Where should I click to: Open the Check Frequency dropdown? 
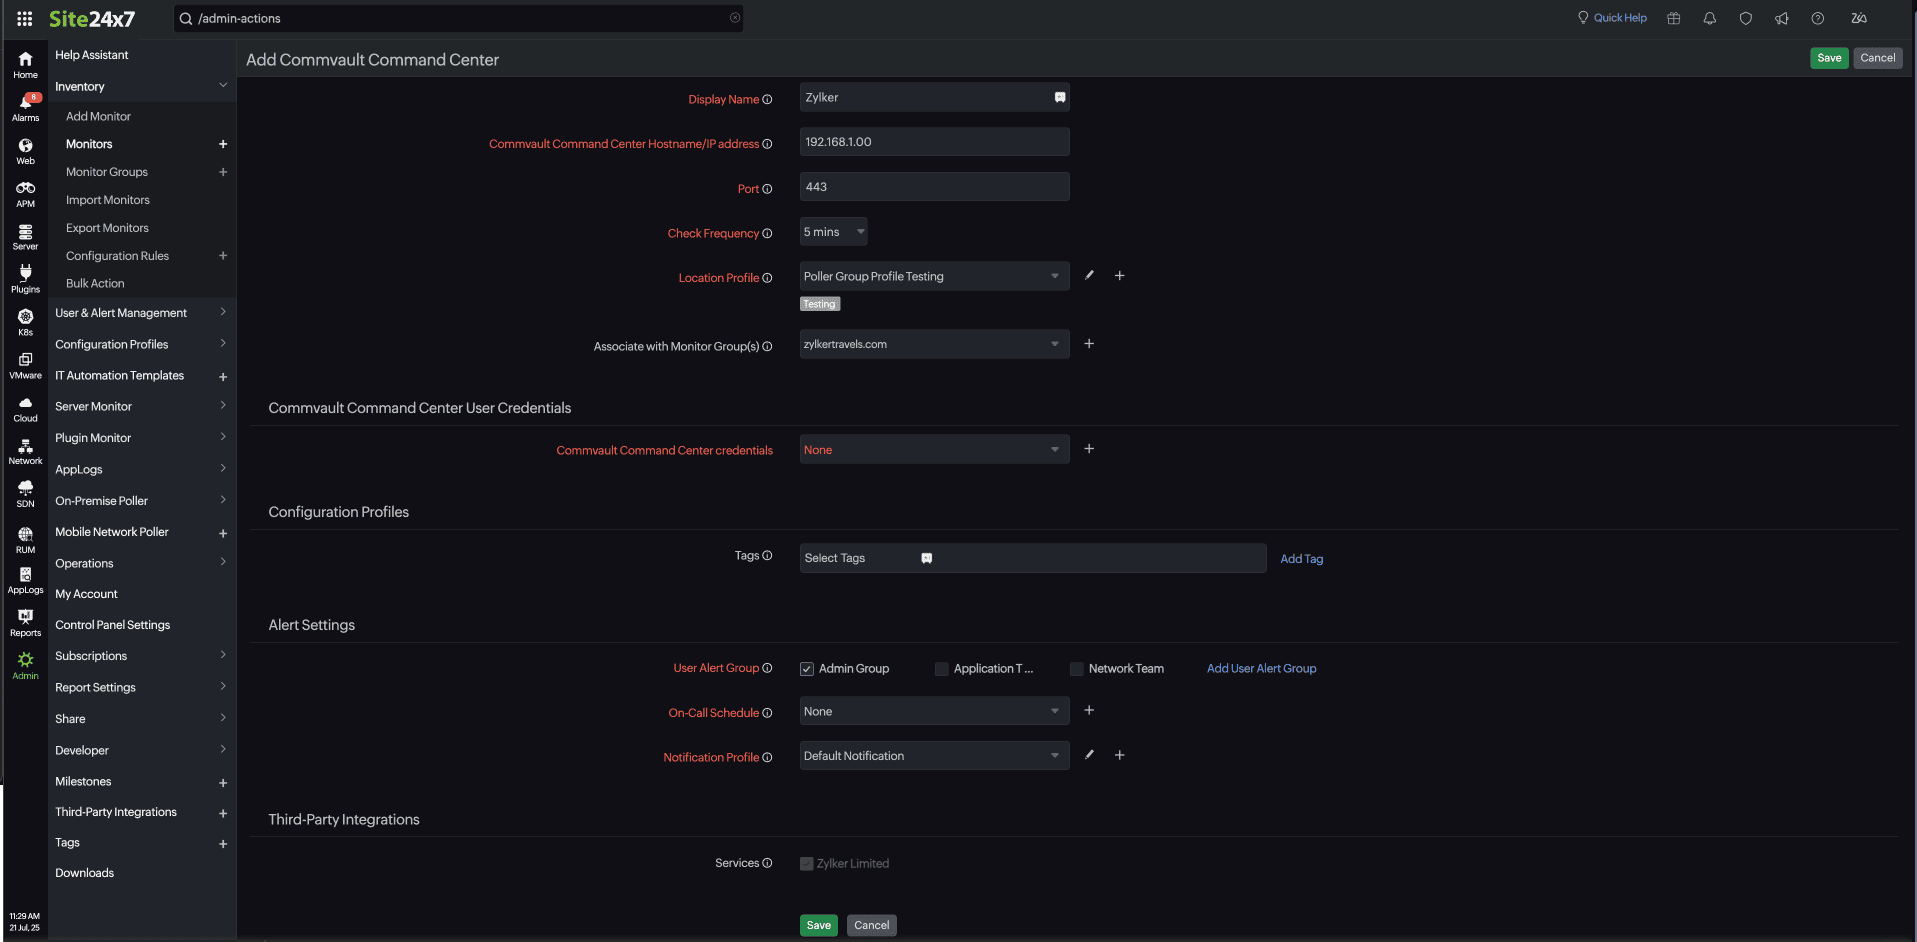click(832, 231)
